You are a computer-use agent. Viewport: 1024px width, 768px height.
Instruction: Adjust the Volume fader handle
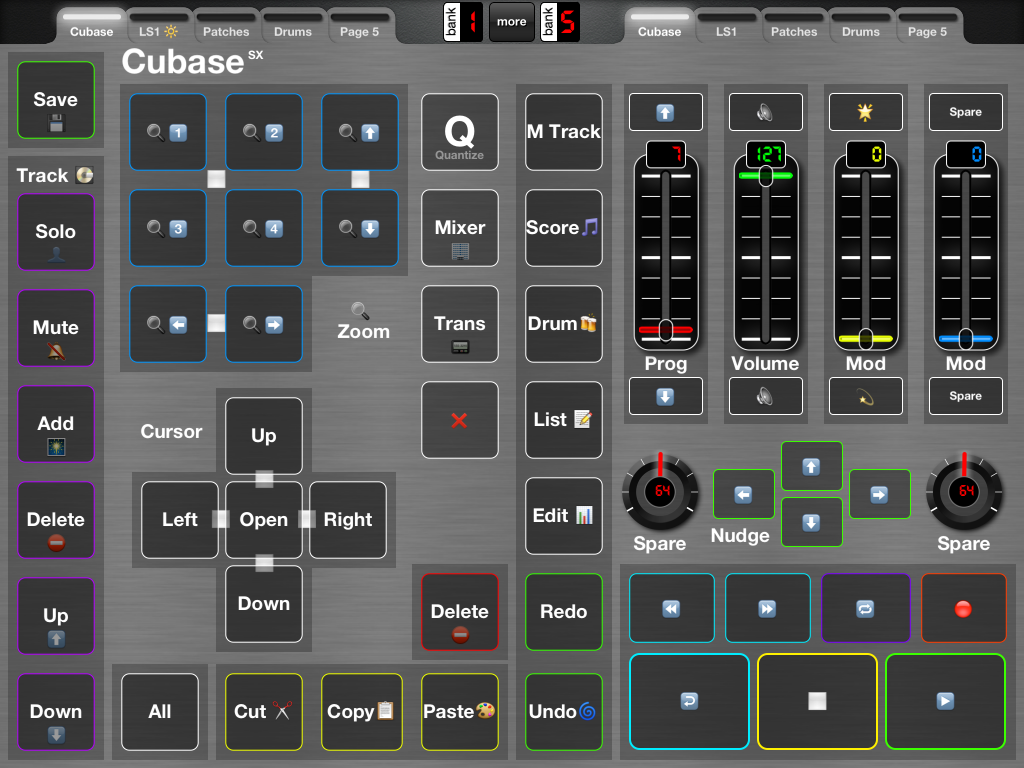point(765,176)
